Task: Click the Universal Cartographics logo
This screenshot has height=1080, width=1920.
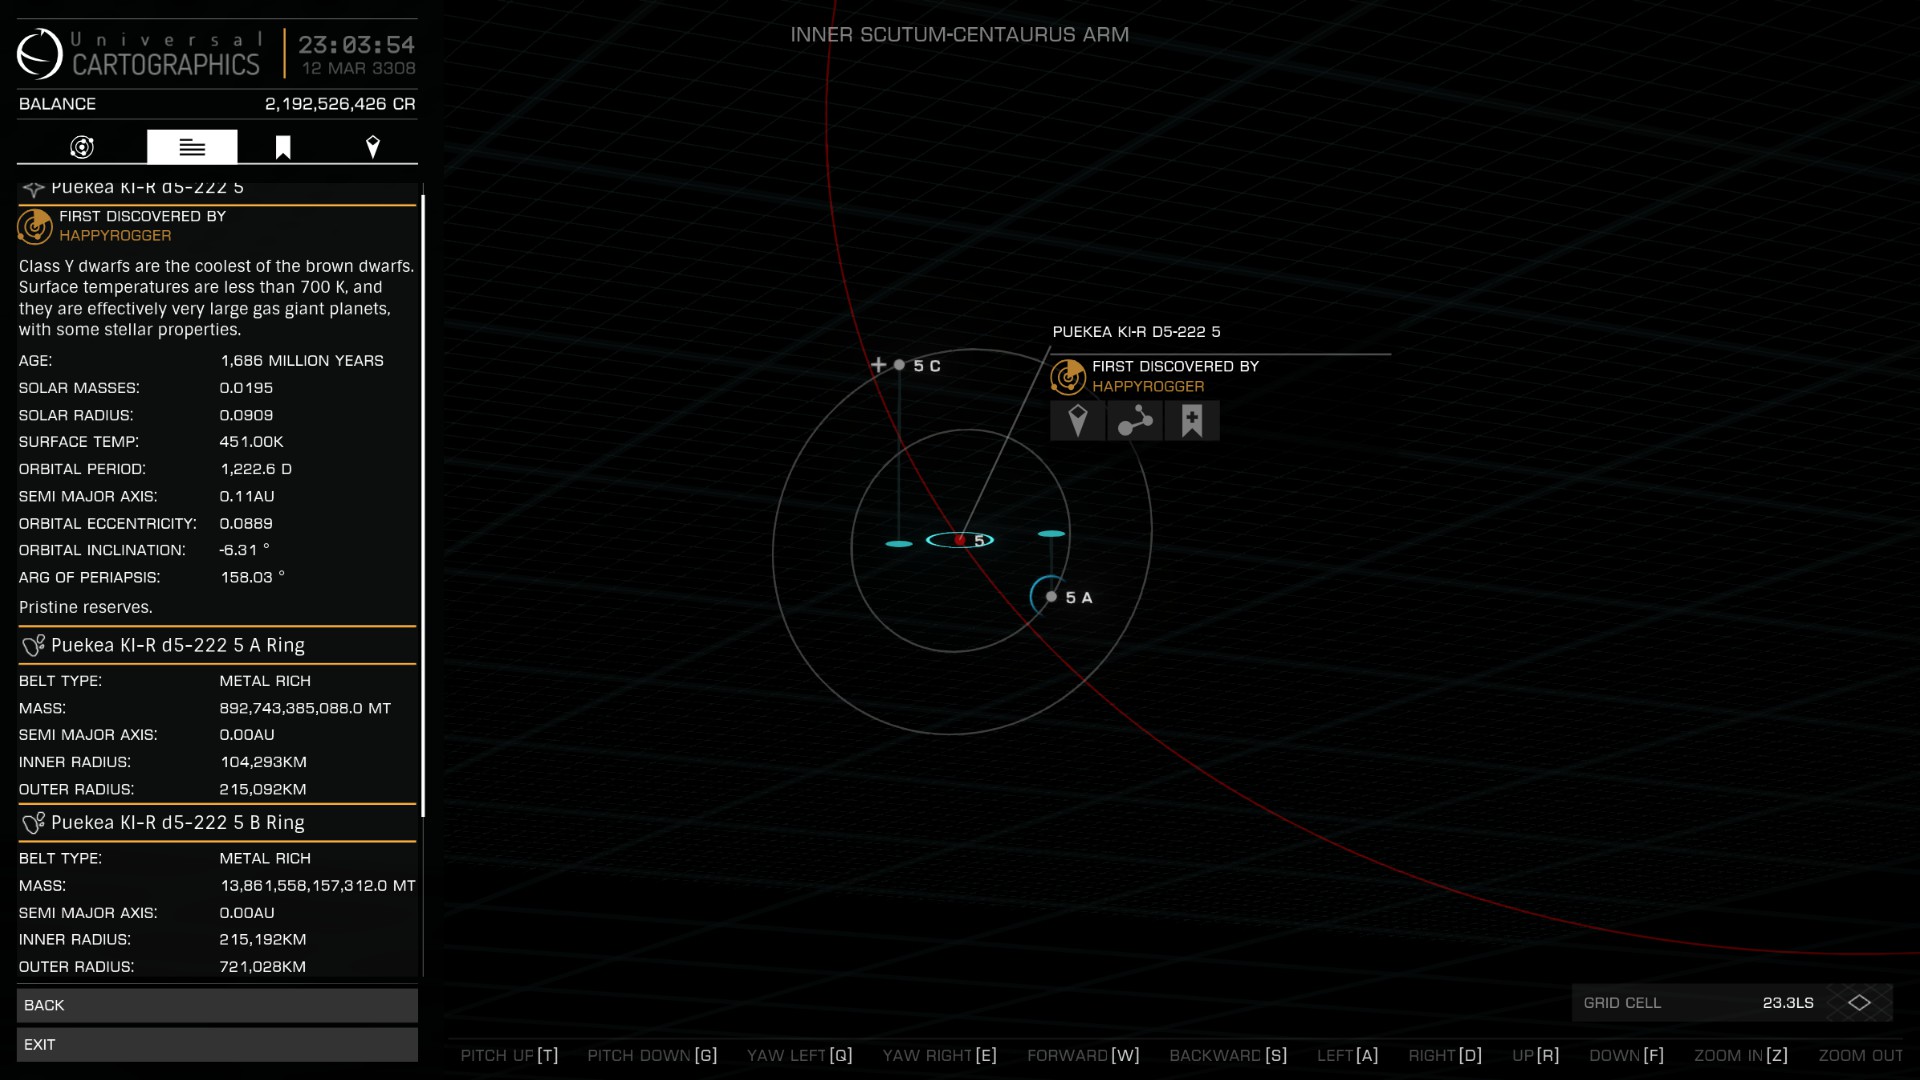Action: tap(40, 54)
